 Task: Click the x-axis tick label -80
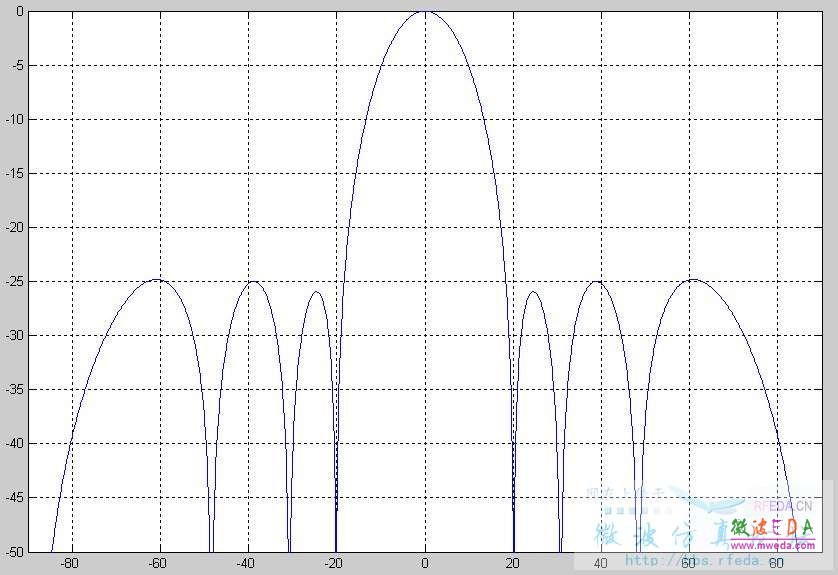pos(69,563)
